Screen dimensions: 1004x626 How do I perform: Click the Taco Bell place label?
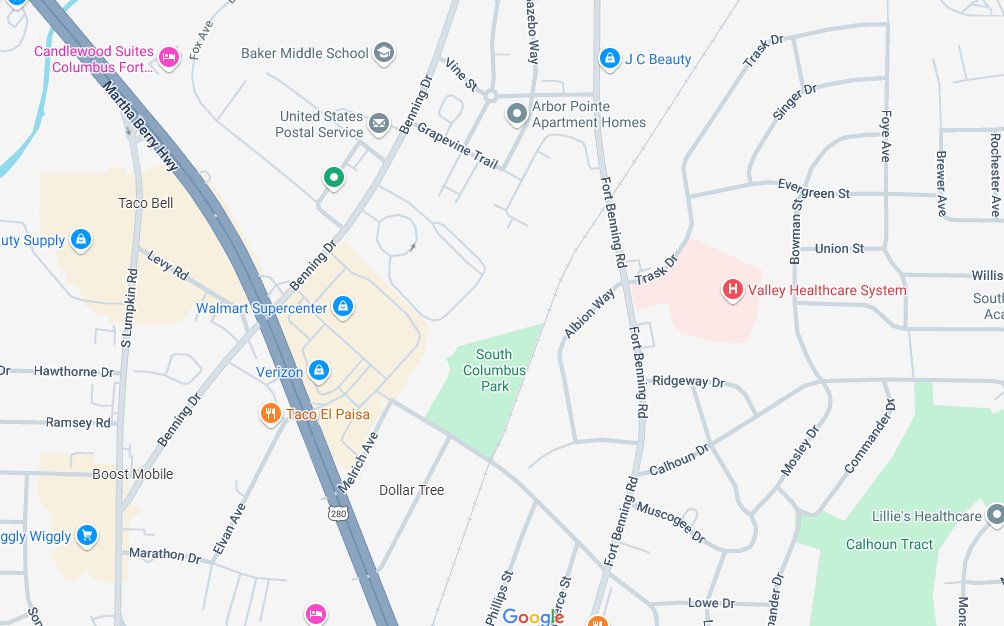click(145, 203)
